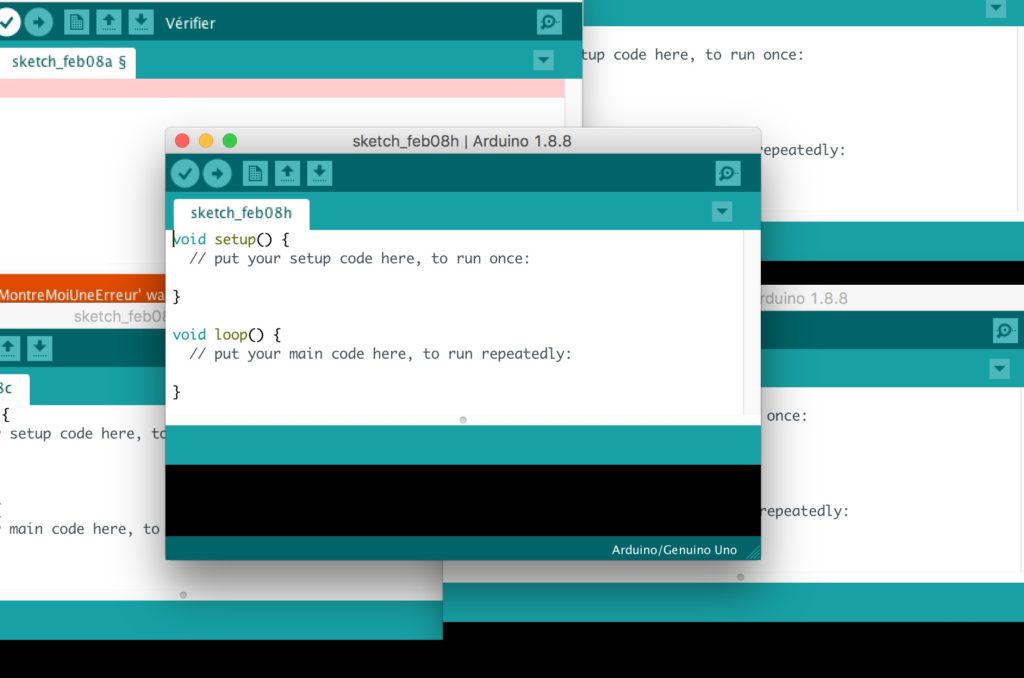Select the sketch_feb08h tab

240,213
